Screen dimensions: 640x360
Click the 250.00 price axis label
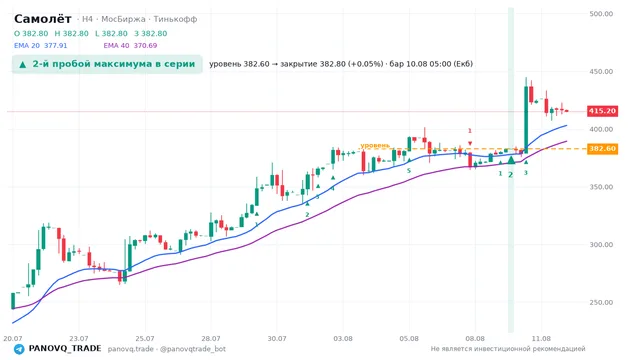[601, 302]
